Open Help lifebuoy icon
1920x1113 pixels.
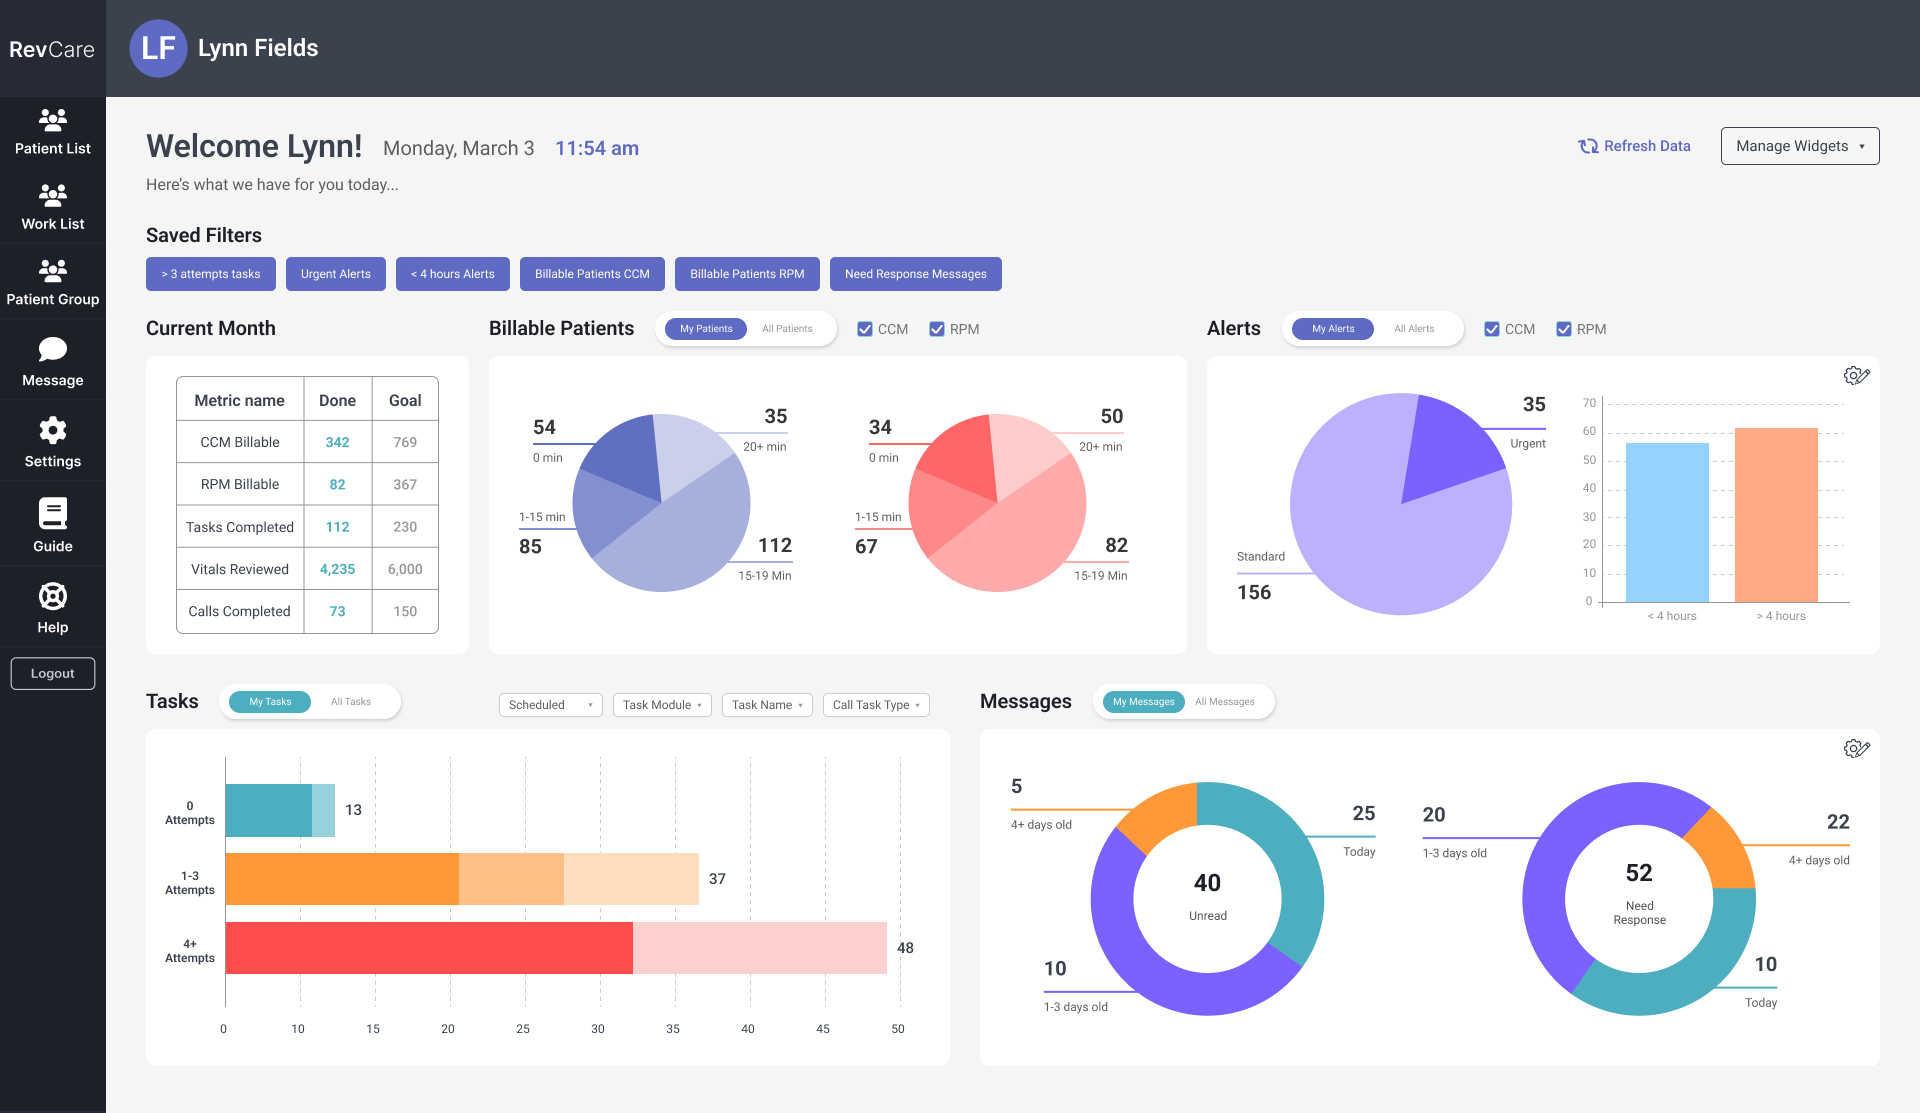pyautogui.click(x=52, y=597)
